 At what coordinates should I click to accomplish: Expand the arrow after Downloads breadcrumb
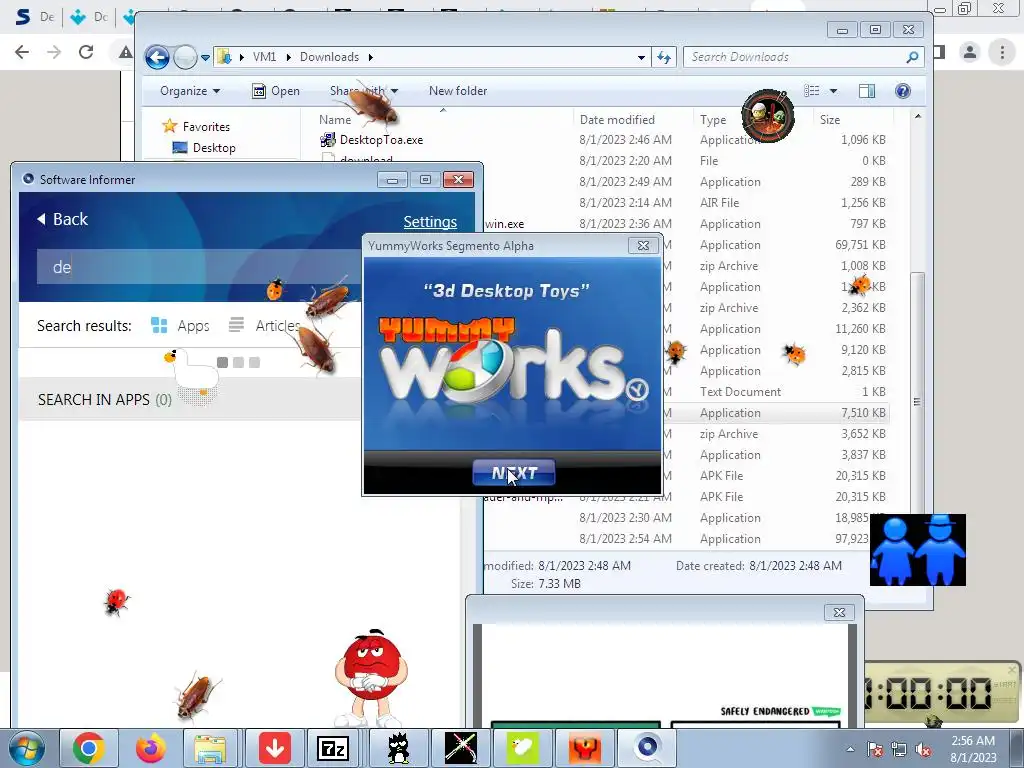[x=370, y=57]
